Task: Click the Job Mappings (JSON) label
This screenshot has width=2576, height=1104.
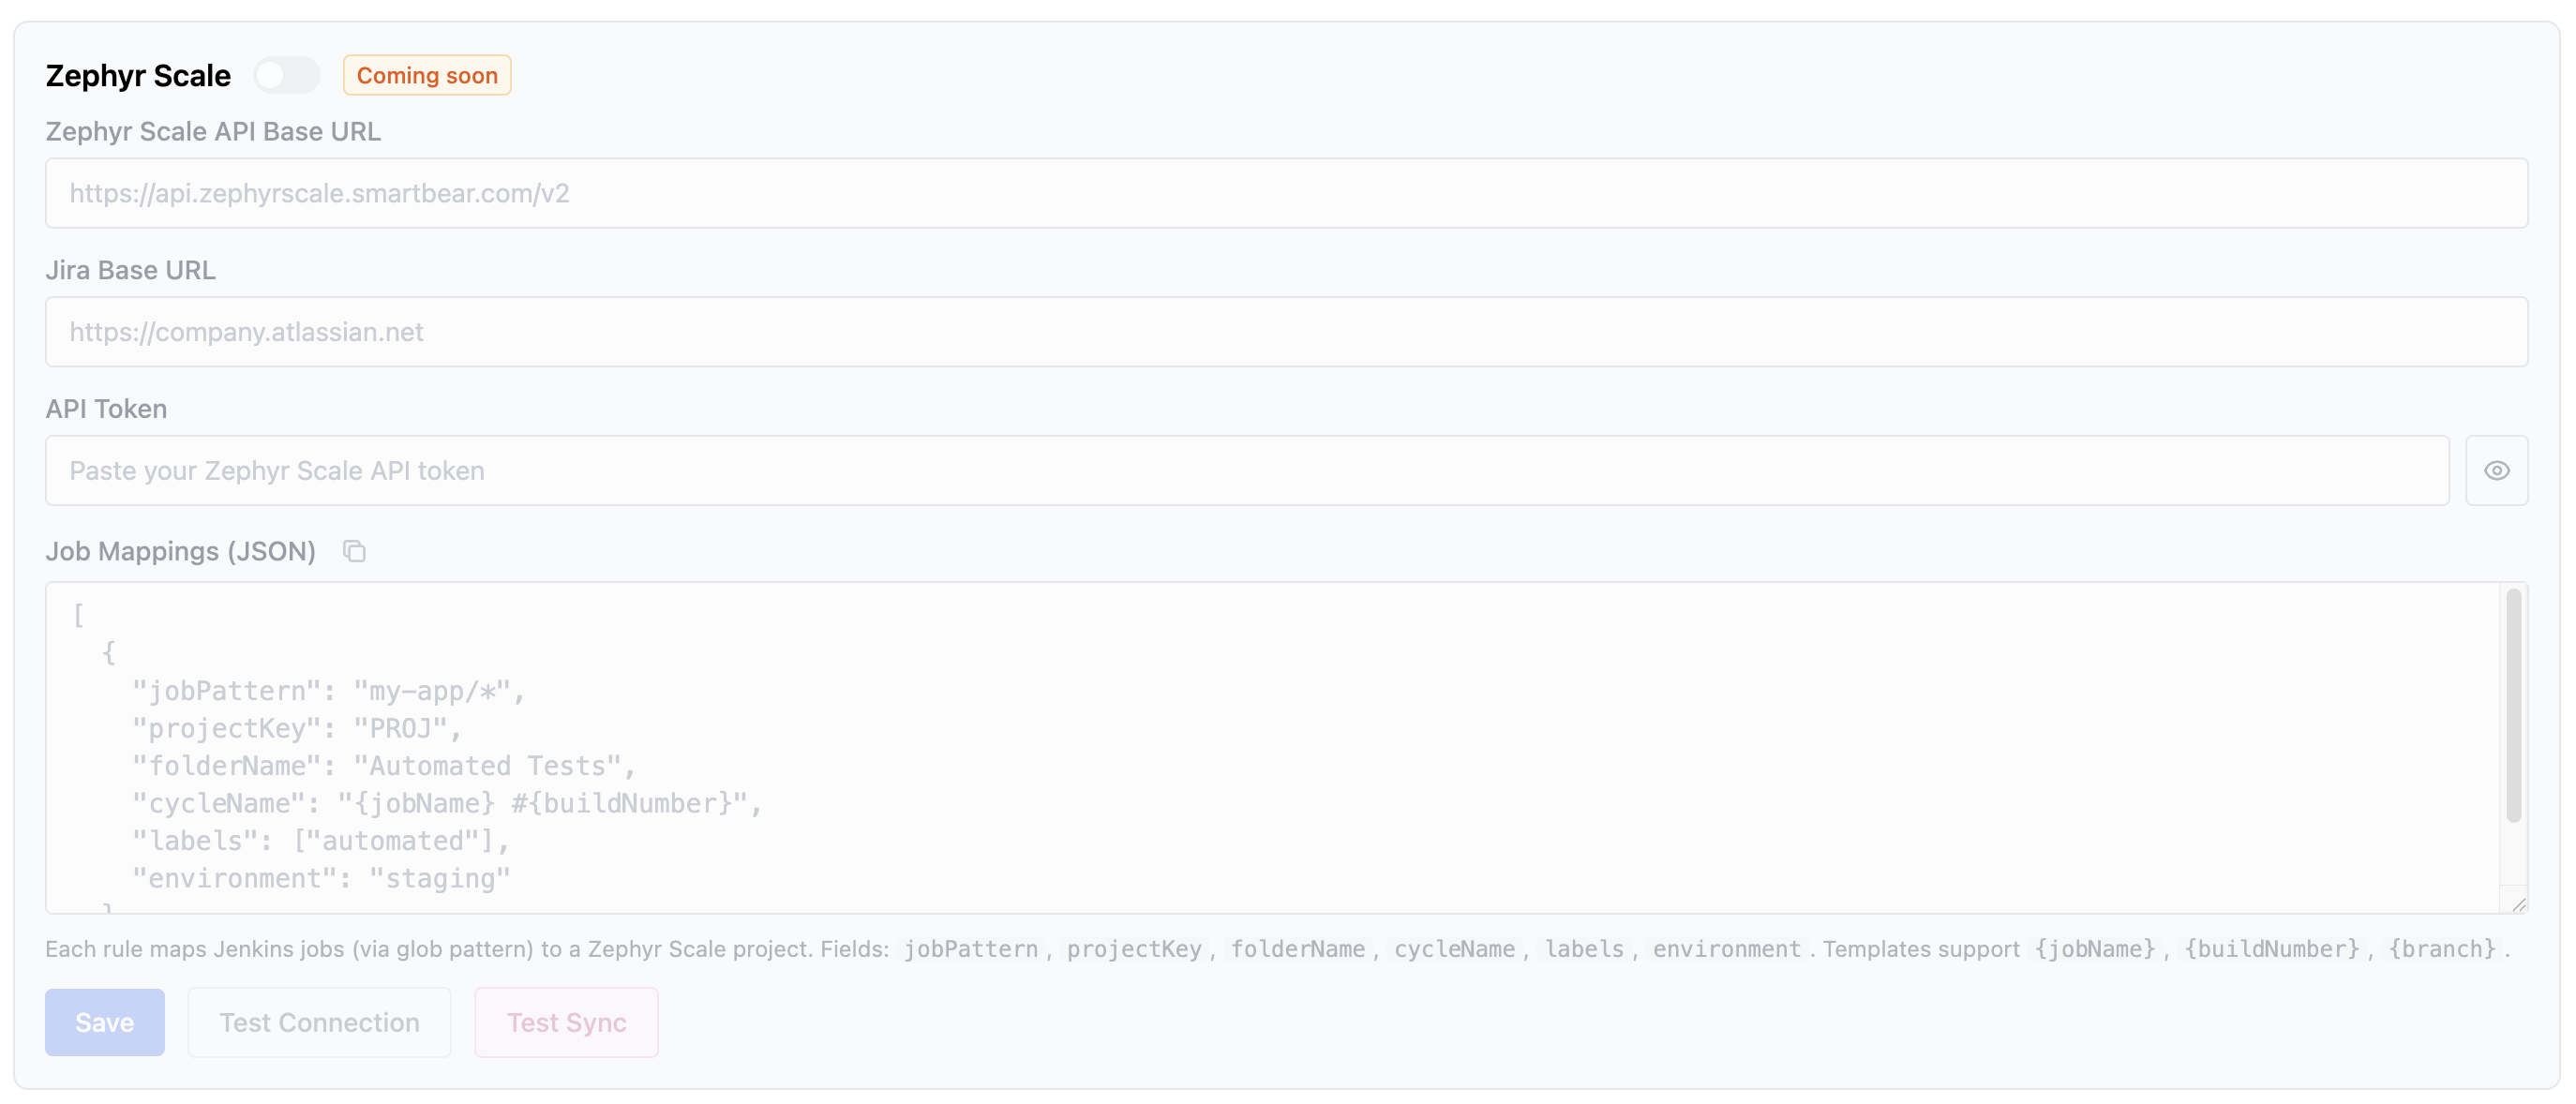Action: [x=180, y=551]
